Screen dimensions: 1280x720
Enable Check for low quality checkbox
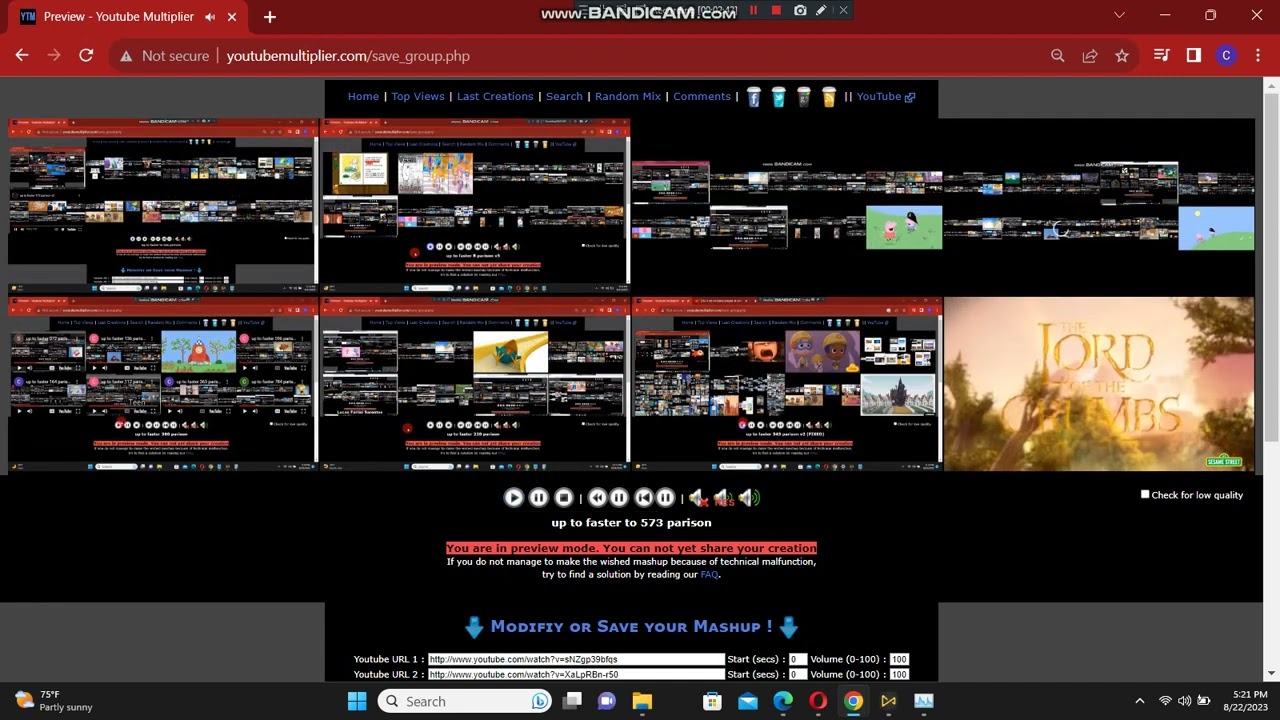click(1145, 494)
